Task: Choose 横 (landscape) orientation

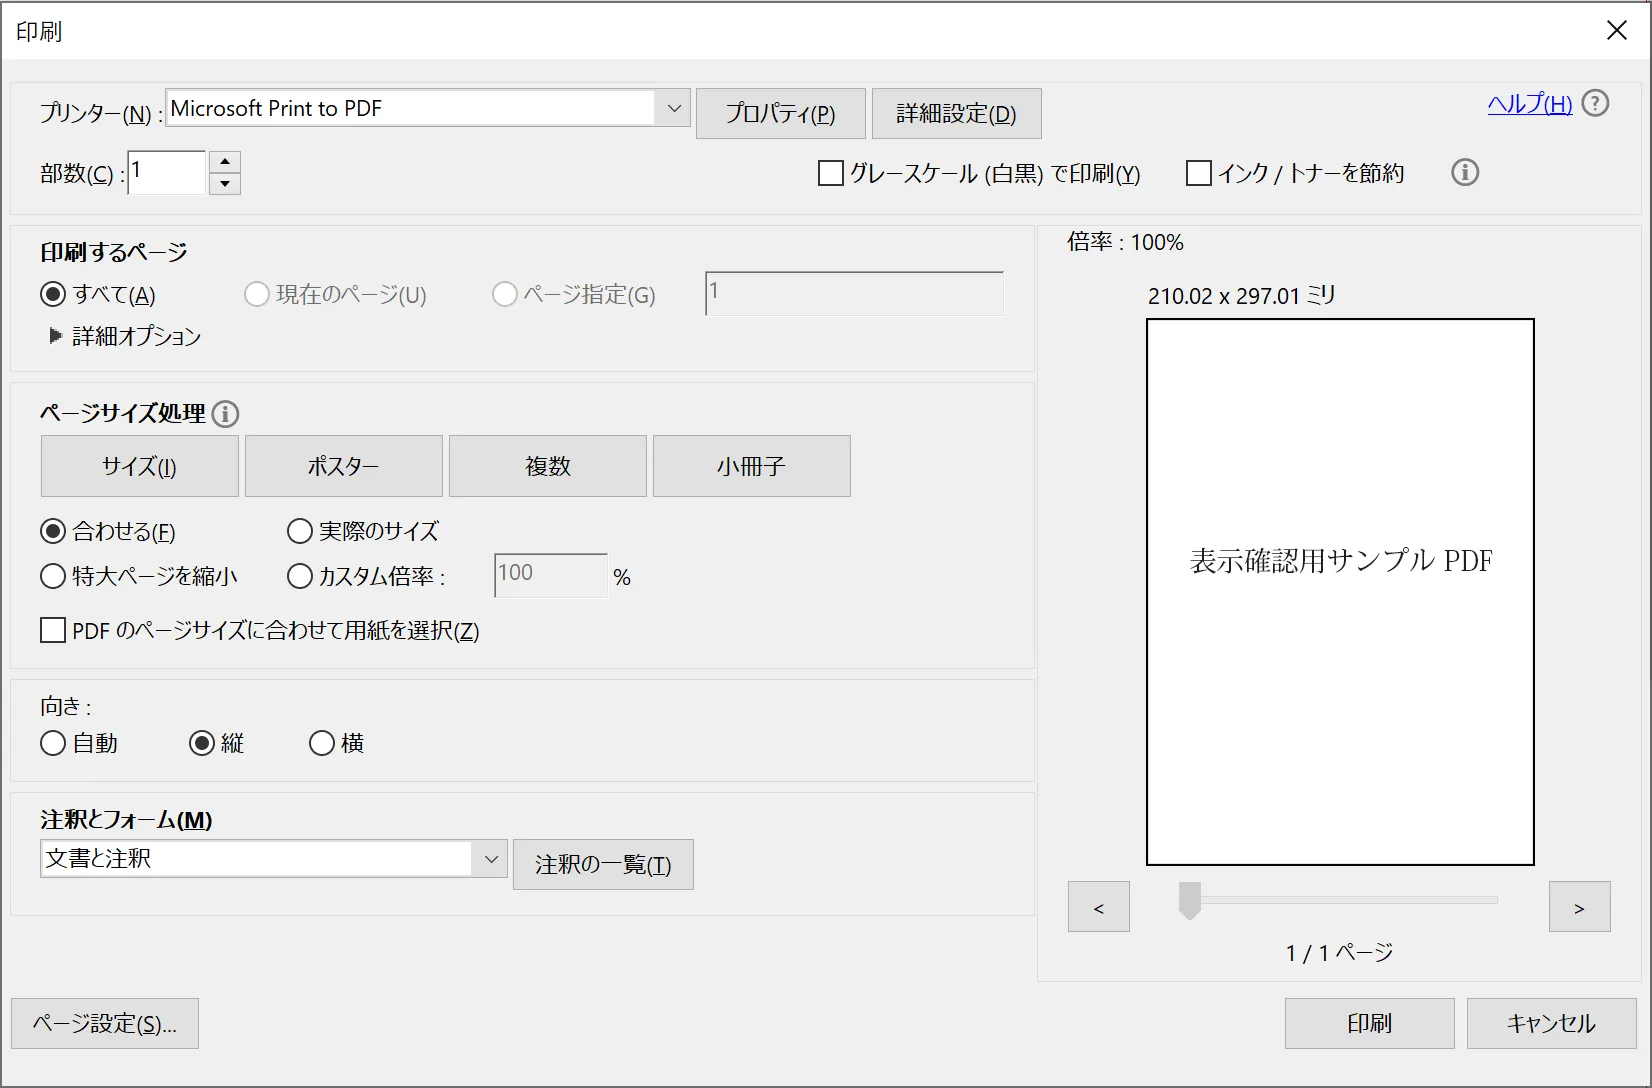Action: point(322,743)
